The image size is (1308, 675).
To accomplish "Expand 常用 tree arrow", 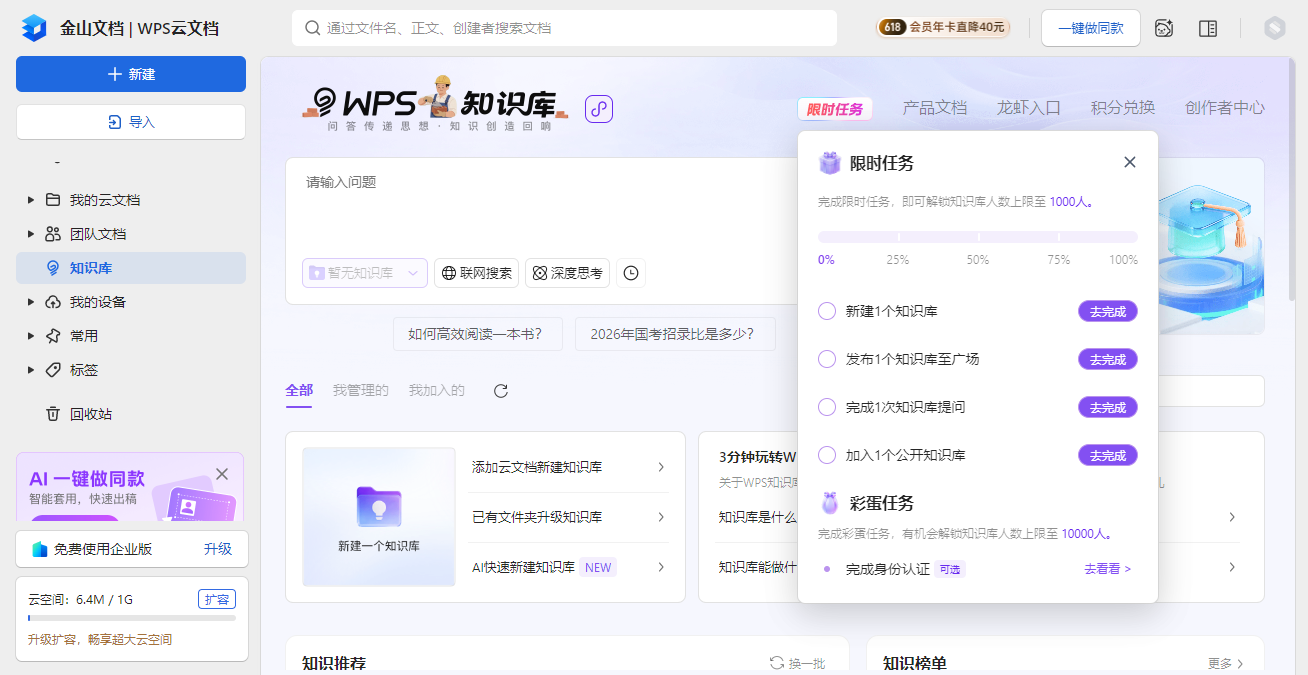I will pos(31,336).
